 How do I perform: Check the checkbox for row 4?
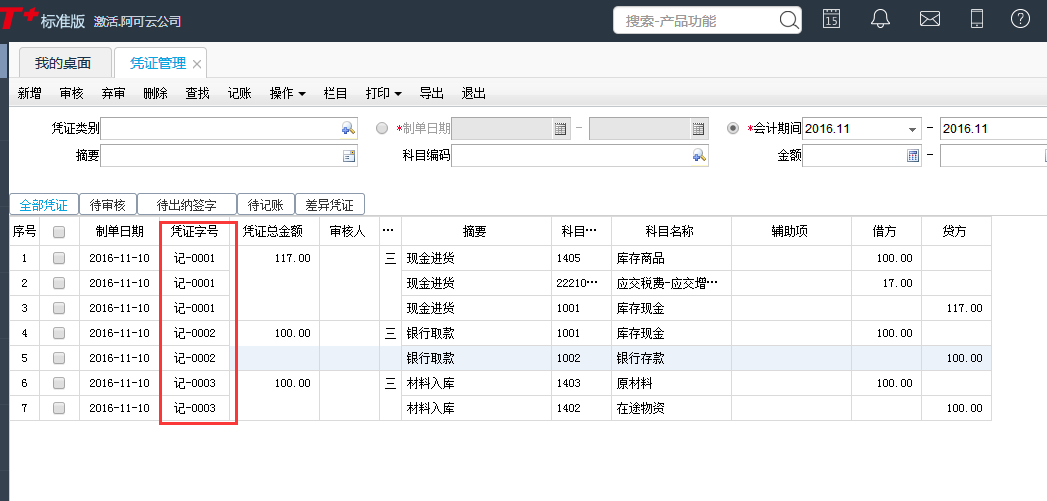pyautogui.click(x=59, y=333)
